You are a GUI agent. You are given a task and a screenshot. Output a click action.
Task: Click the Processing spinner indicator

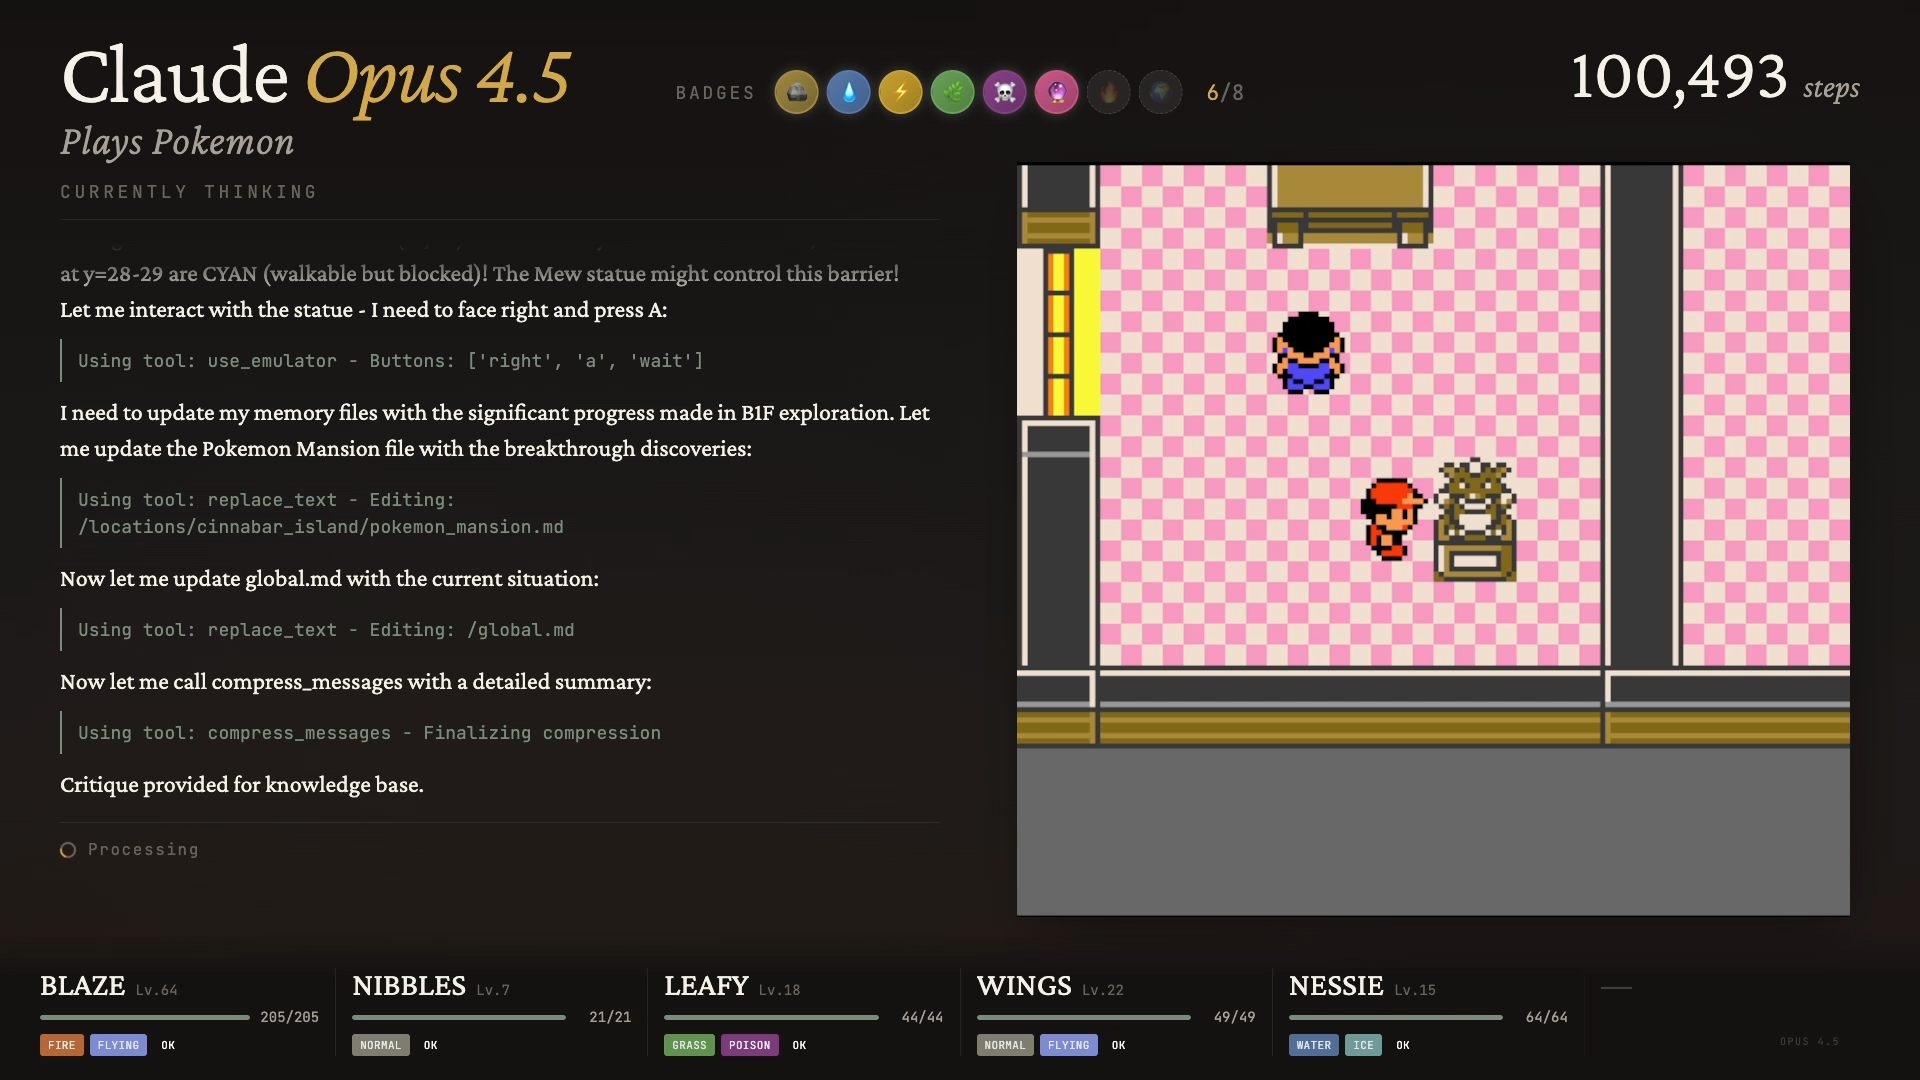pyautogui.click(x=68, y=850)
